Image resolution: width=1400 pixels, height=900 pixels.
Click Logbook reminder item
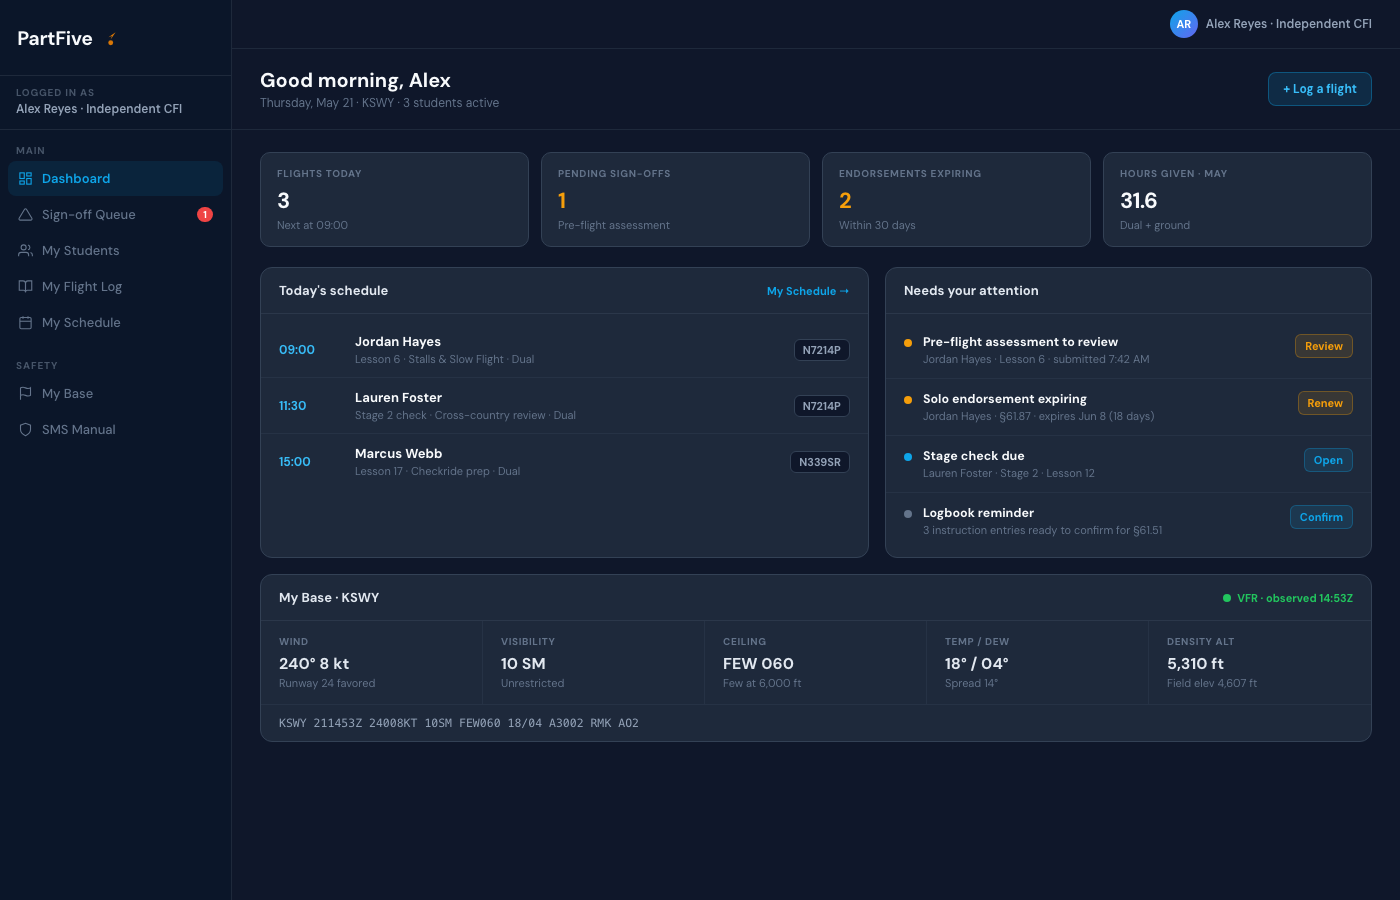click(1128, 521)
